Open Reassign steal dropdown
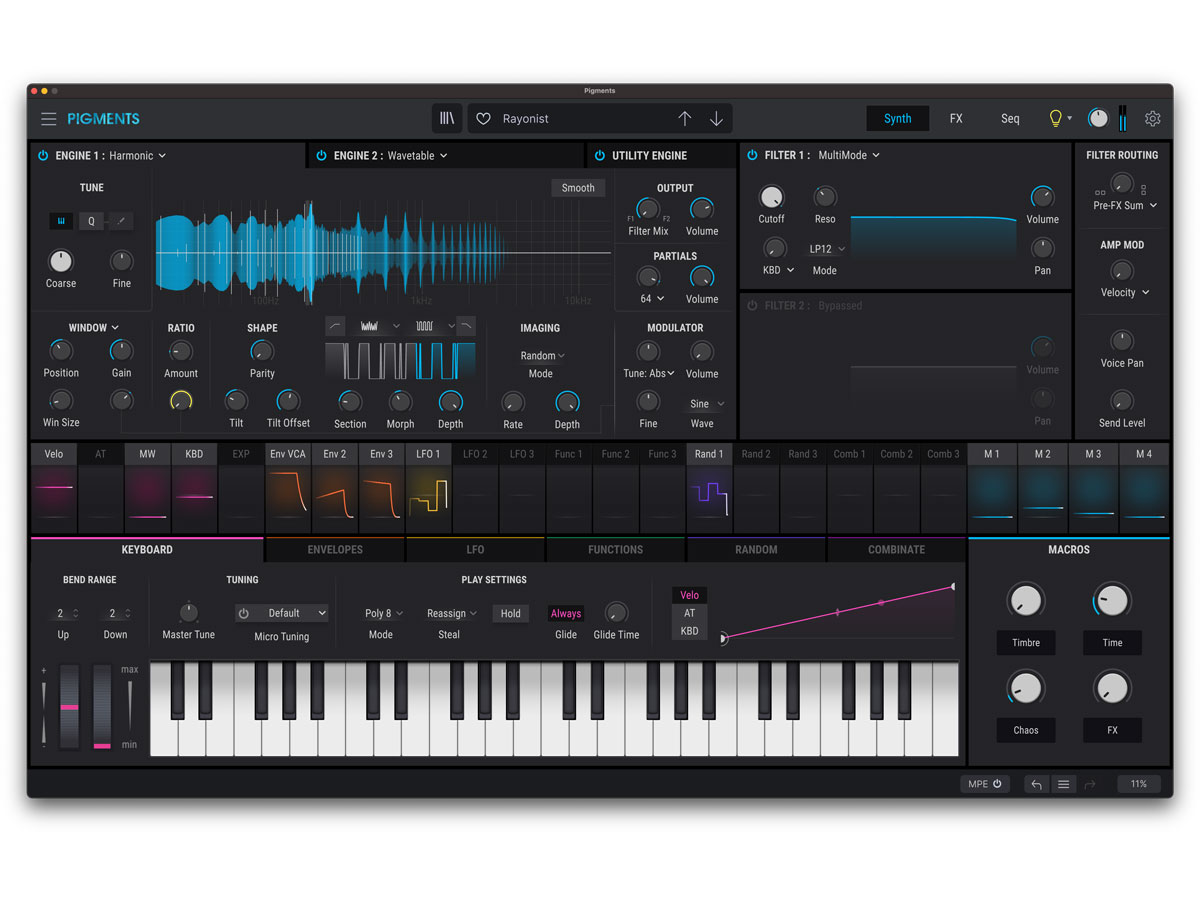The width and height of the screenshot is (1200, 900). click(x=451, y=614)
